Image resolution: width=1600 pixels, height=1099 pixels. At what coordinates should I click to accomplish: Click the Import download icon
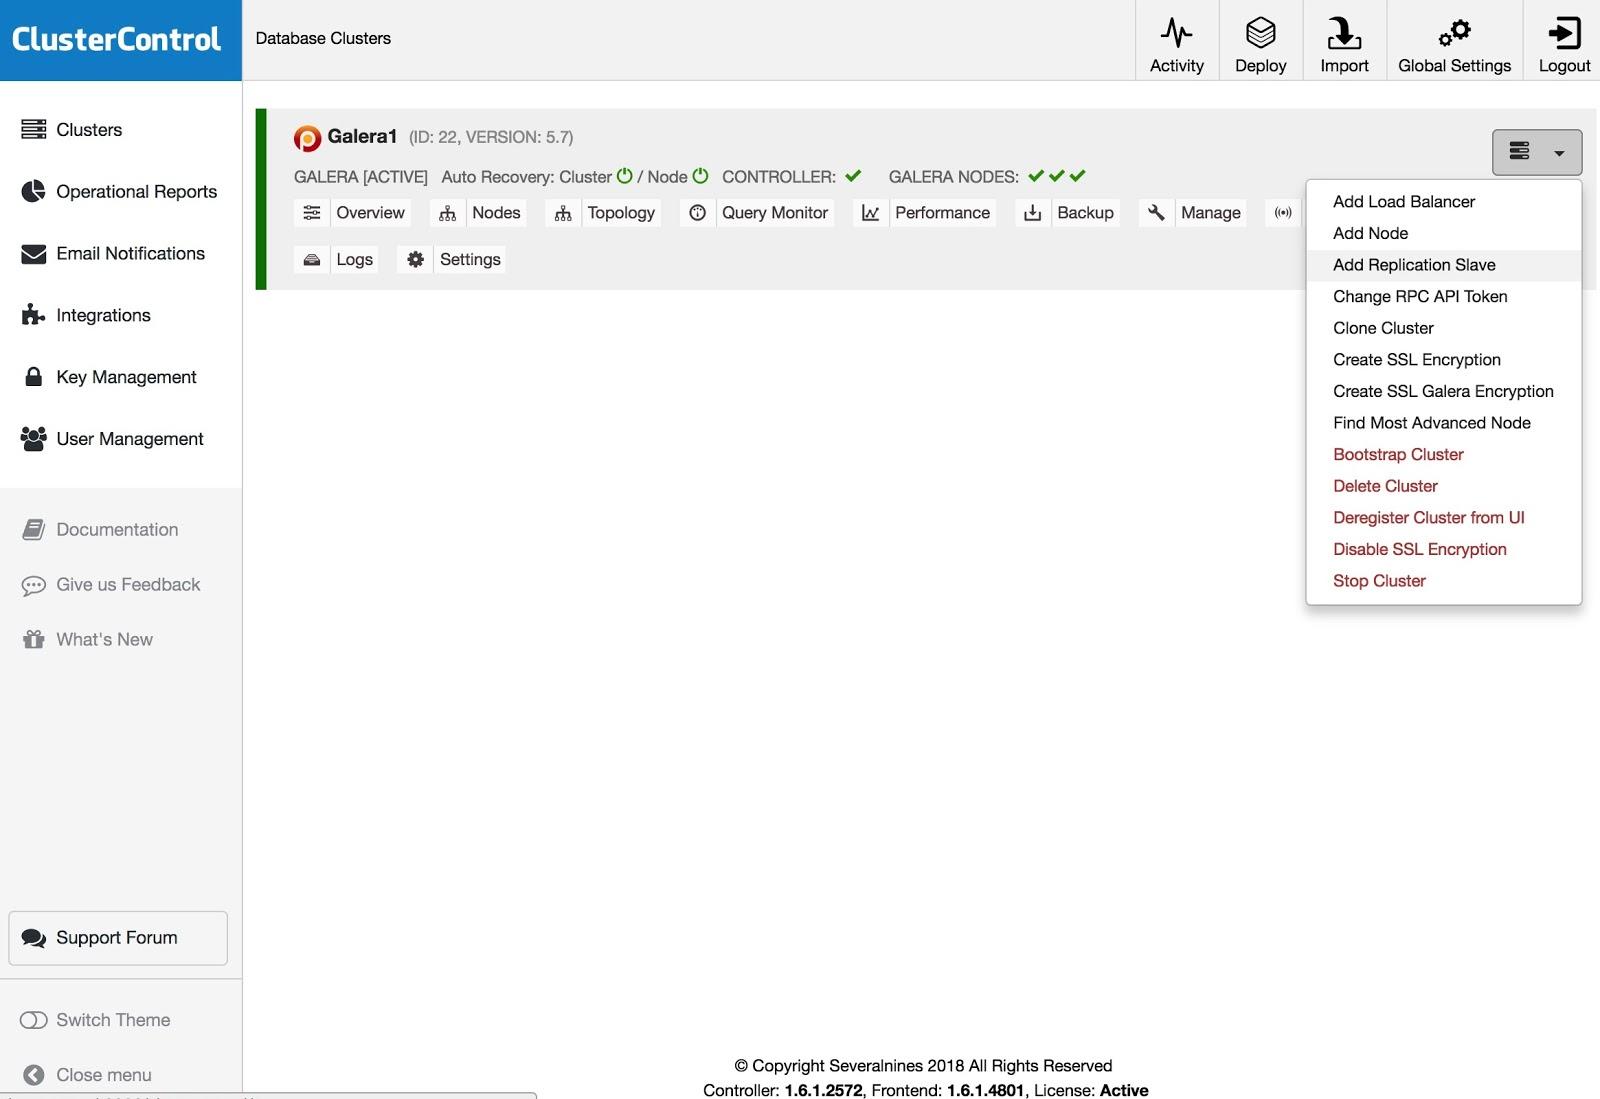pyautogui.click(x=1344, y=33)
